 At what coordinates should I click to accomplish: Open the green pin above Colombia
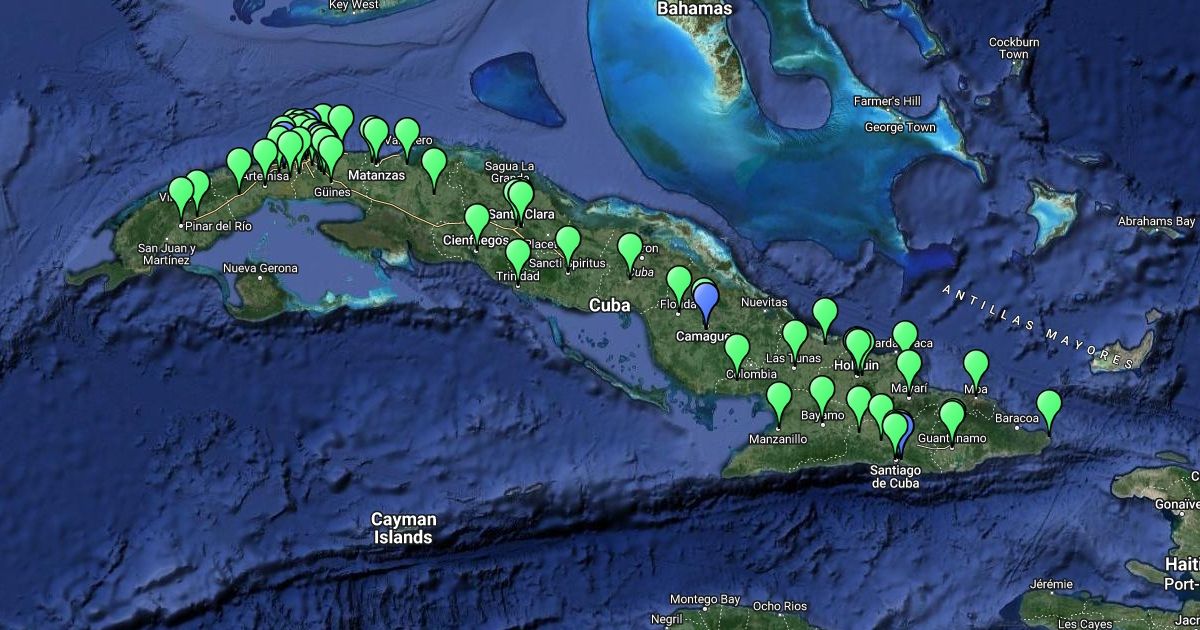pyautogui.click(x=737, y=350)
